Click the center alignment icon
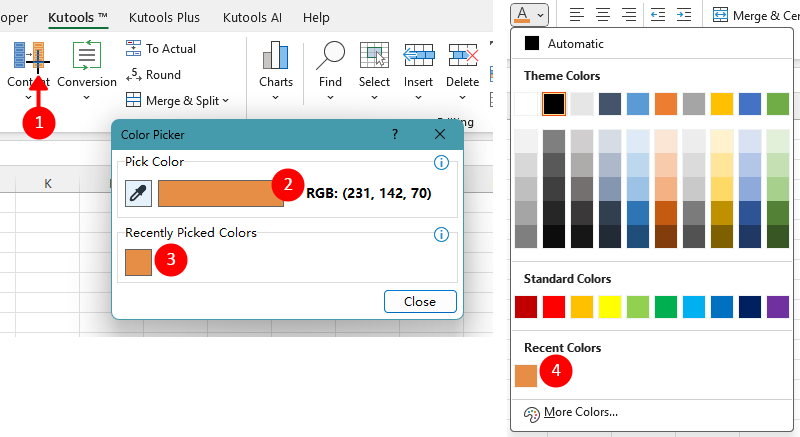Viewport: 800px width, 437px height. [x=603, y=15]
